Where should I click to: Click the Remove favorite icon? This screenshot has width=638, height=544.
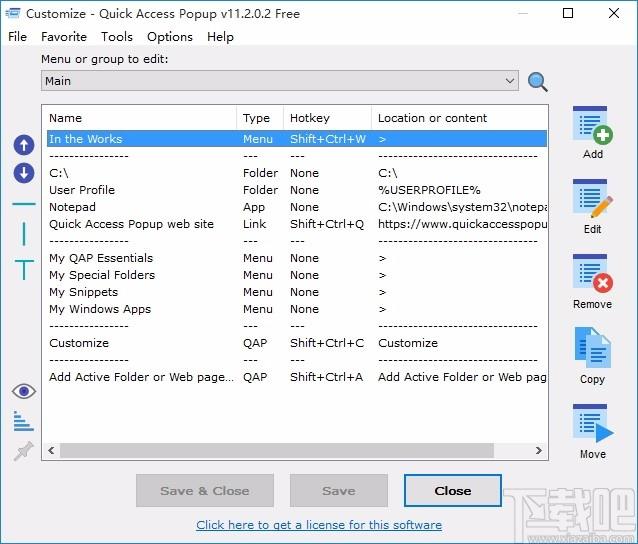[592, 274]
